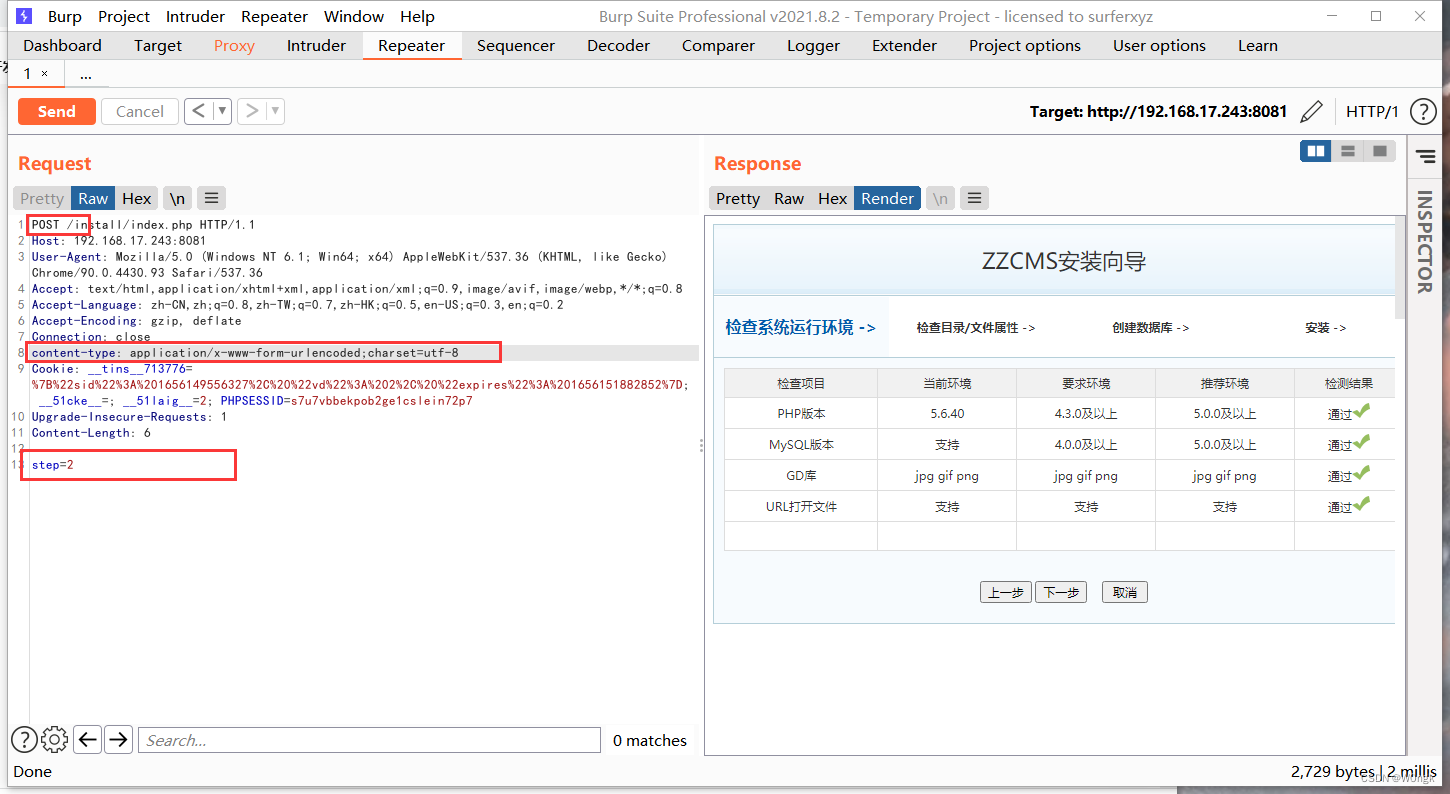
Task: Select top-bottom split layout icon
Action: 1348,151
